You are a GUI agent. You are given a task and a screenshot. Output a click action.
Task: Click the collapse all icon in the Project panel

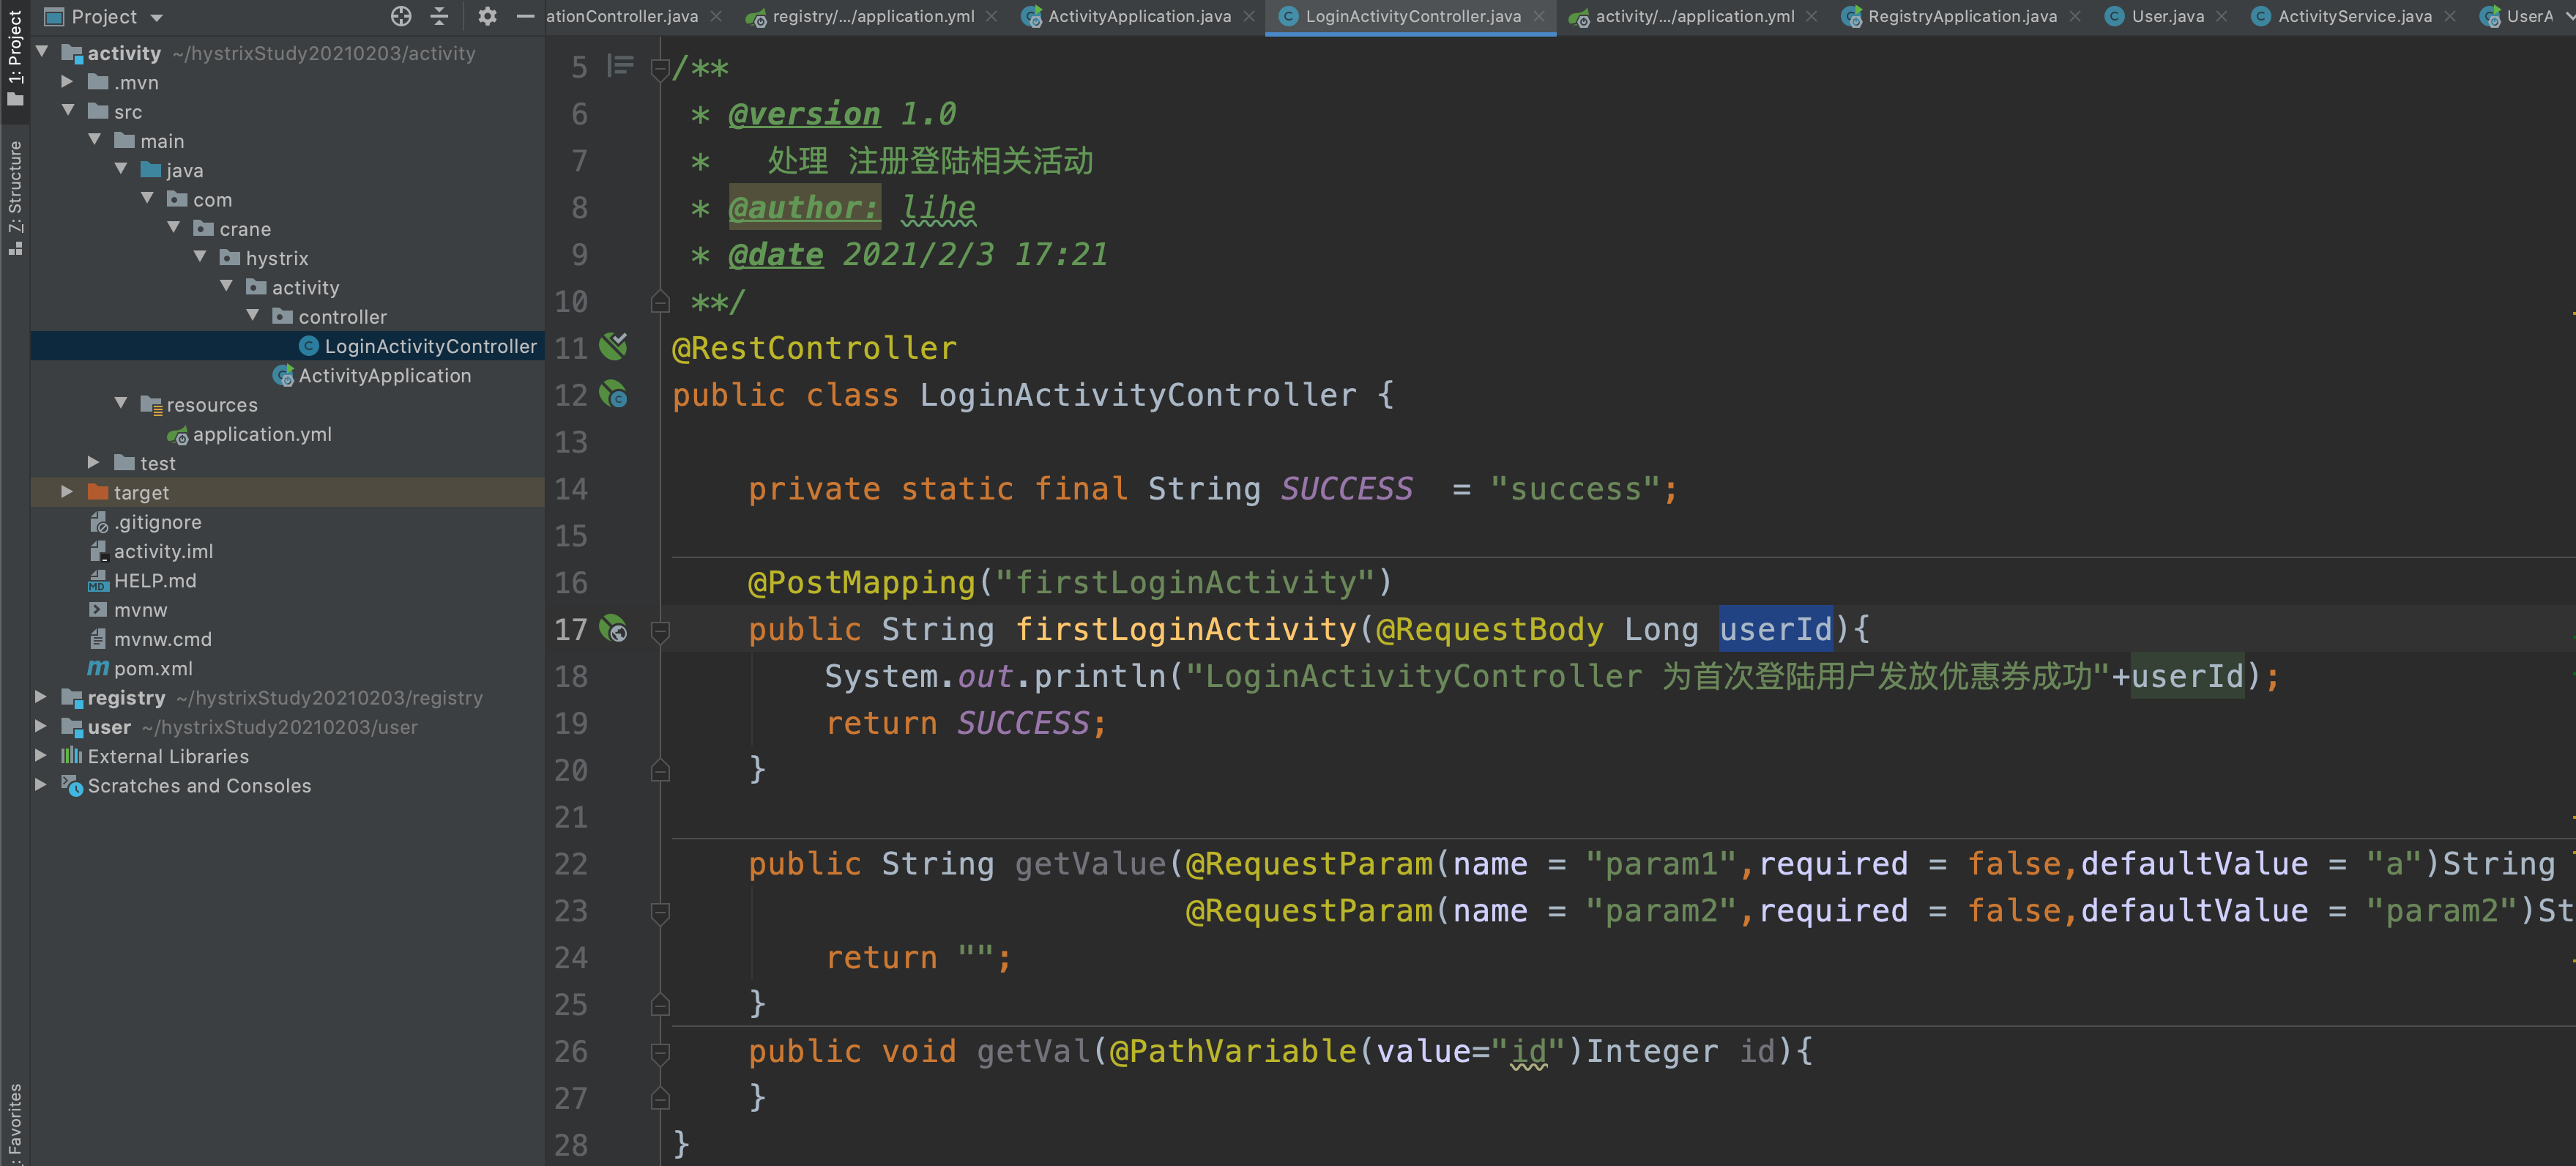[439, 16]
